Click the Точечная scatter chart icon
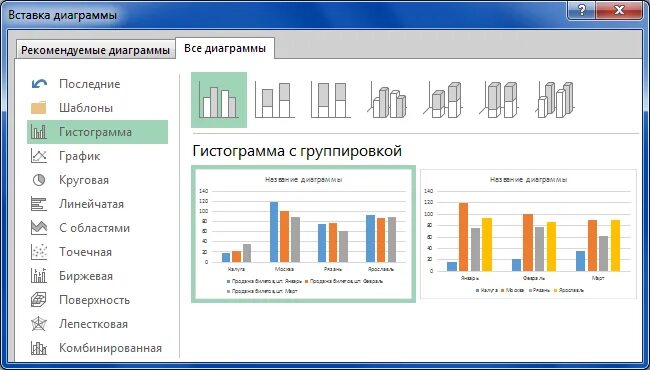Viewport: 650px width, 370px height. click(39, 252)
